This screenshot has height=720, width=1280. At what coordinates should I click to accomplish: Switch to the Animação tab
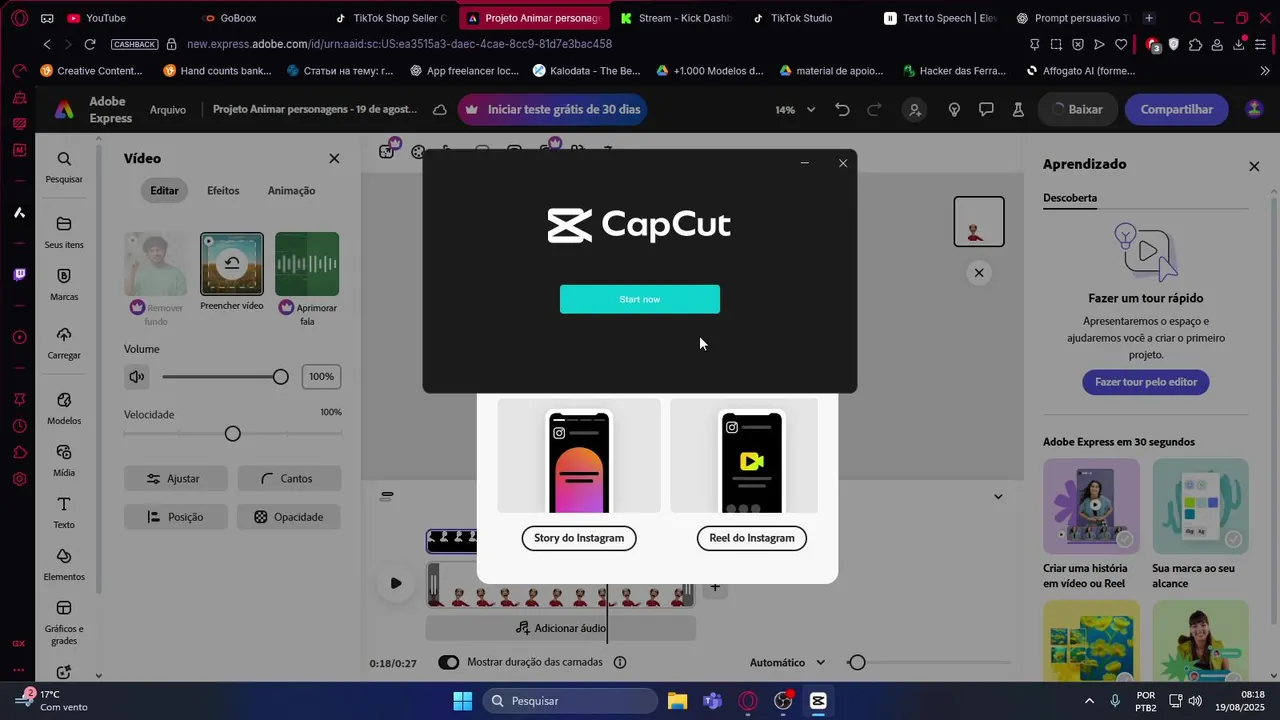point(291,190)
